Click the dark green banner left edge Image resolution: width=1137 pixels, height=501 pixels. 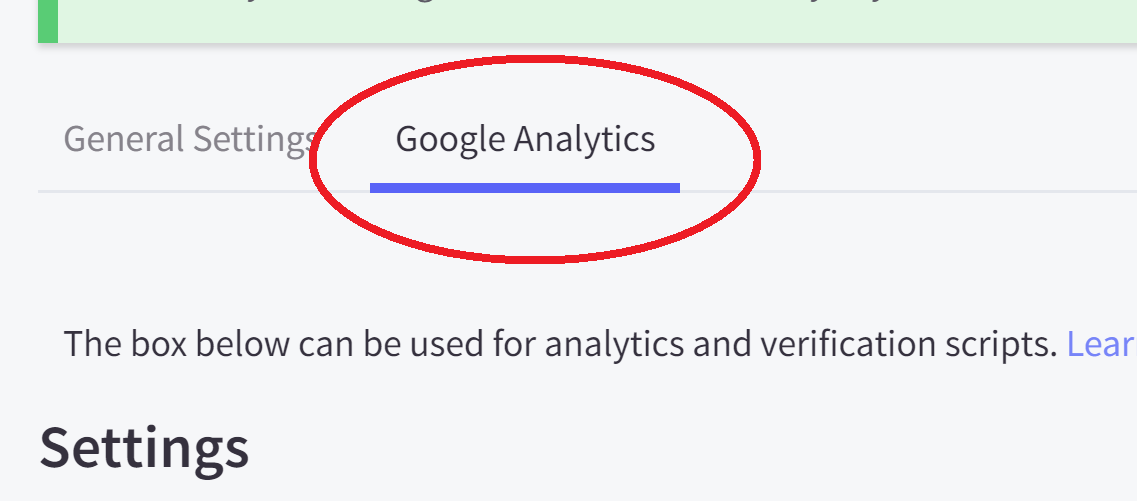pos(48,20)
